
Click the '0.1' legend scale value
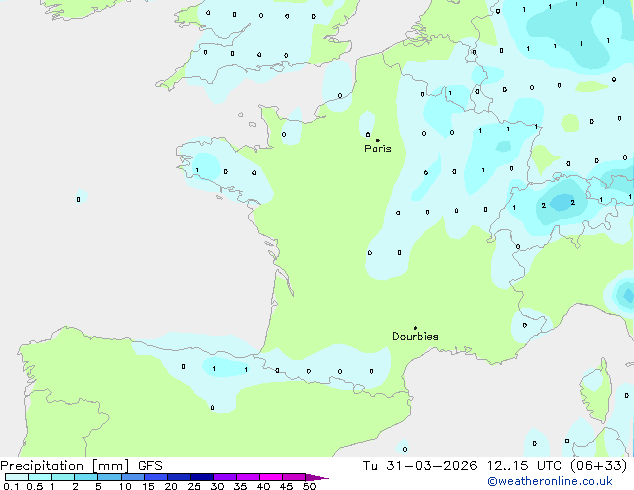tap(11, 486)
